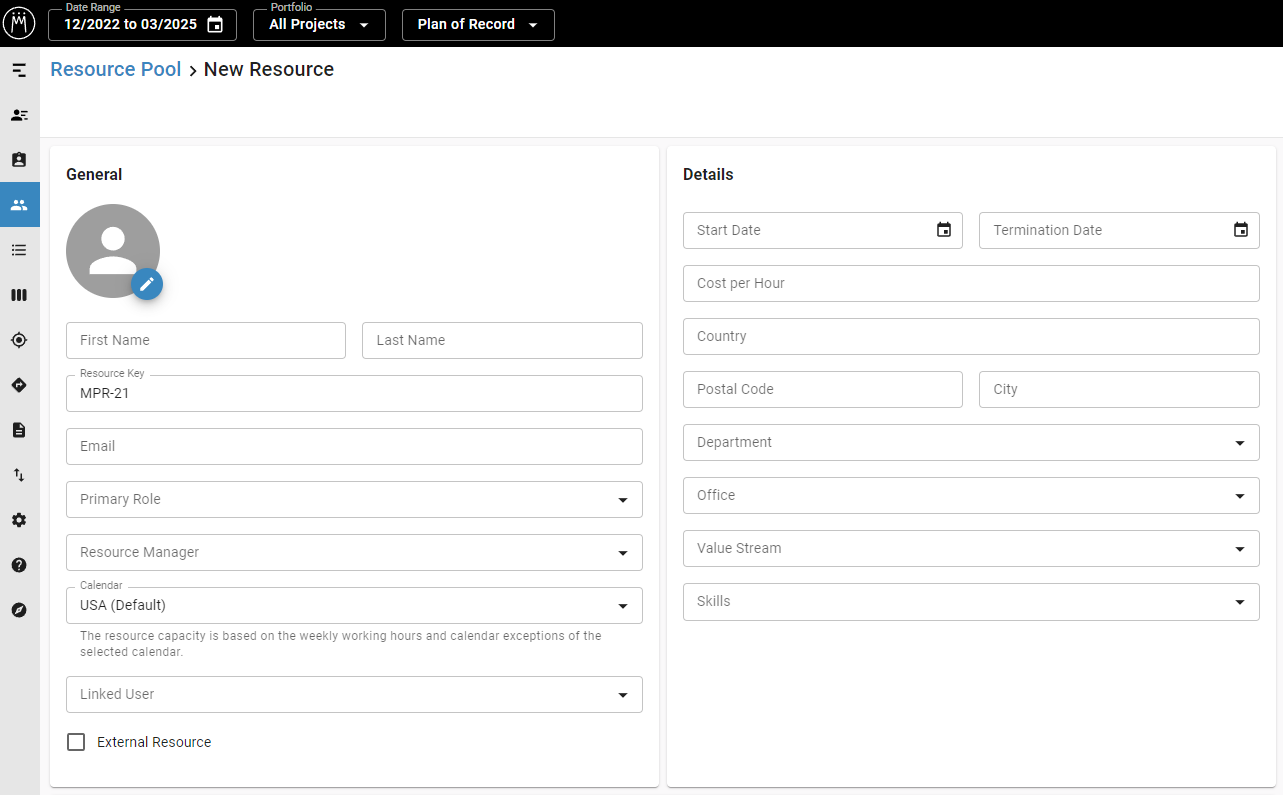The height and width of the screenshot is (795, 1283).
Task: Click the Resource Key MPR-21 field
Action: point(354,393)
